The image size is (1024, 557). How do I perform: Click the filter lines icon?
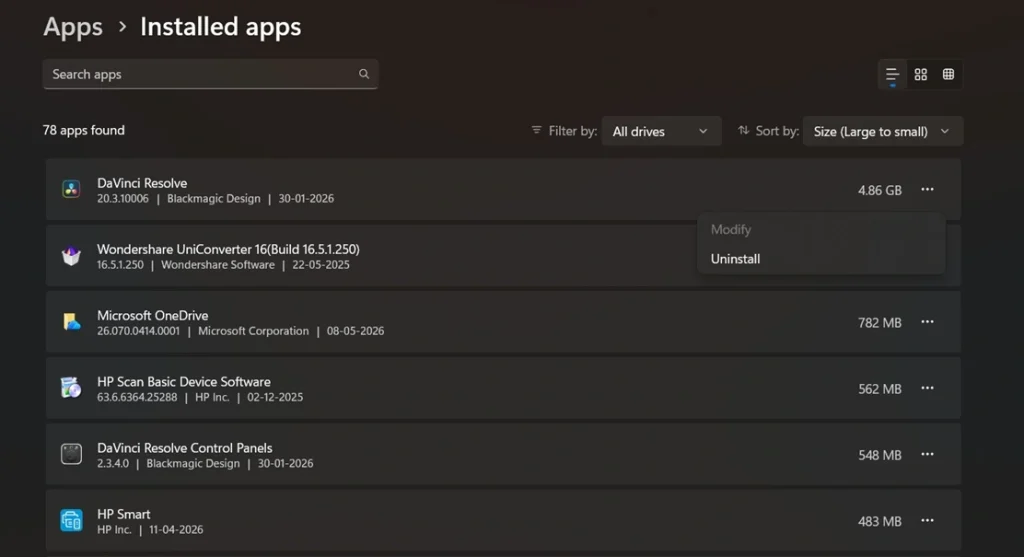[x=536, y=131]
